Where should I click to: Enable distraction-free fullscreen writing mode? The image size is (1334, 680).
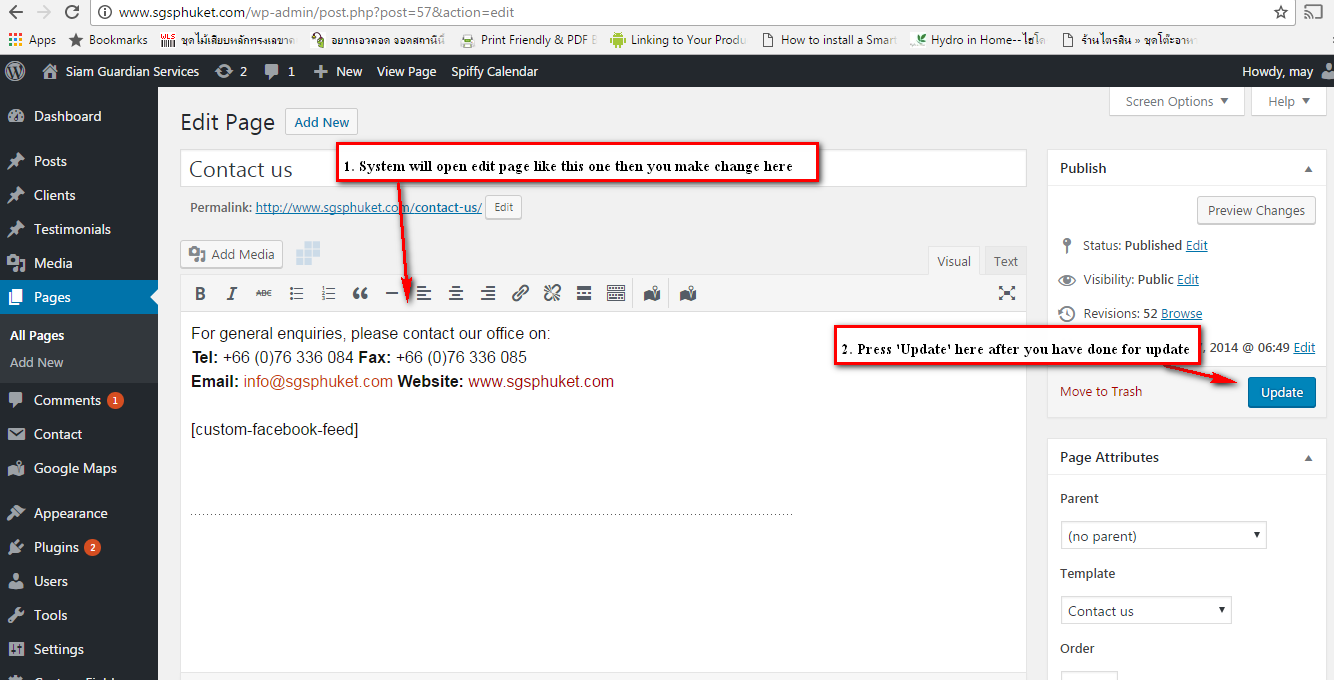click(1006, 293)
